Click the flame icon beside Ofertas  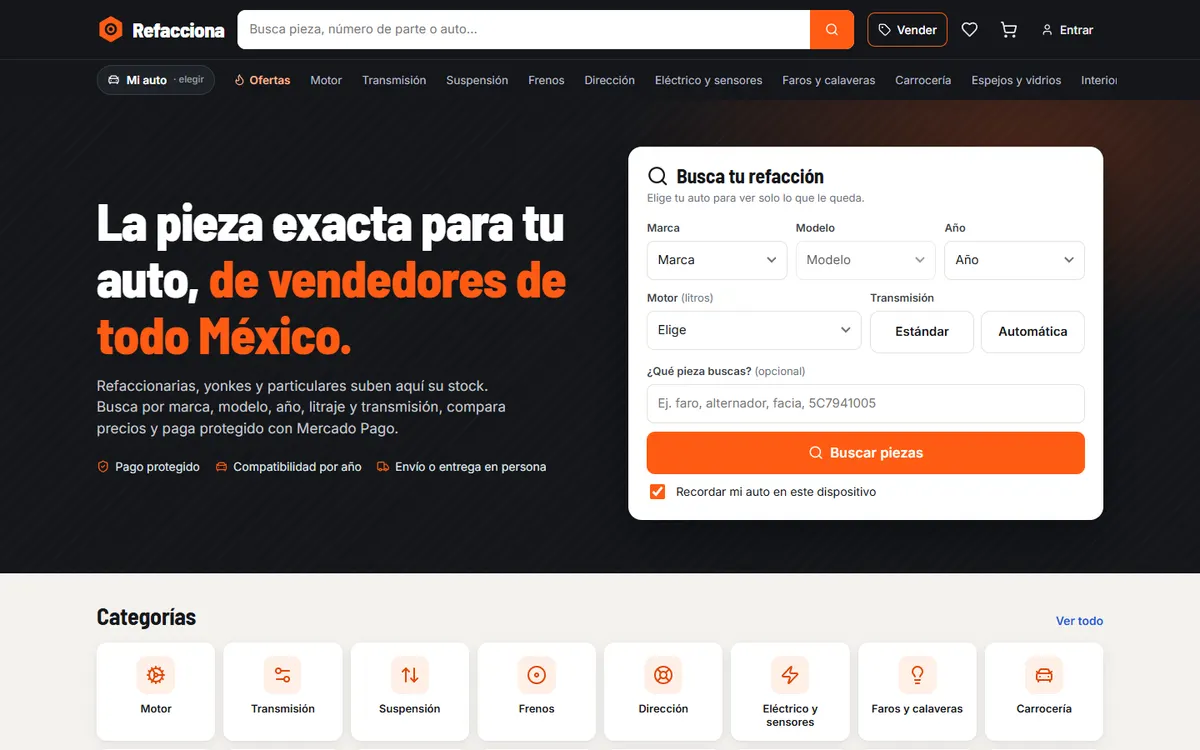[239, 80]
